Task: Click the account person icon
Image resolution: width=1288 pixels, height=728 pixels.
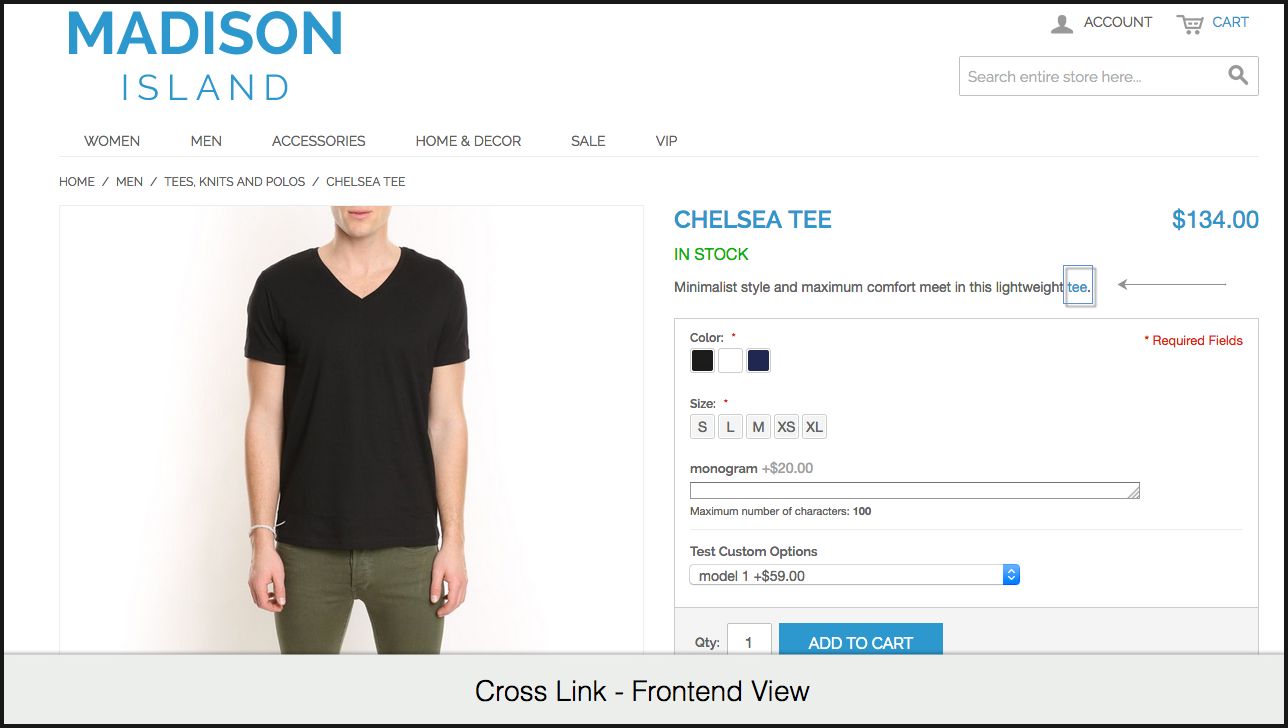Action: click(x=1062, y=23)
